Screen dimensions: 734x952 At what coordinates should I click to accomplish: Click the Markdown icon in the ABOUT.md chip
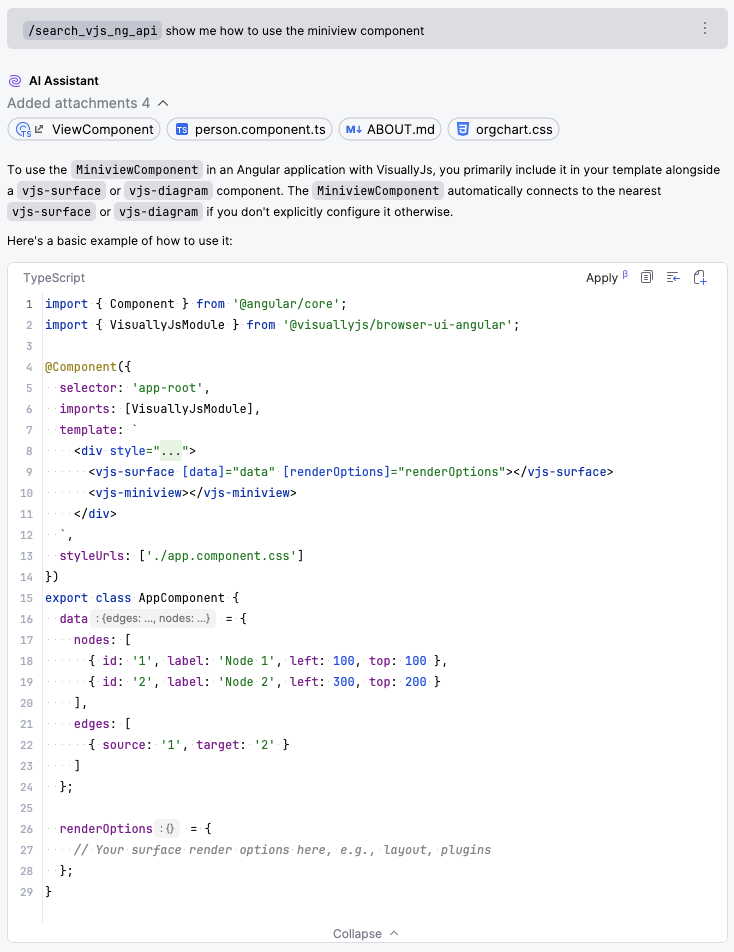click(x=354, y=129)
